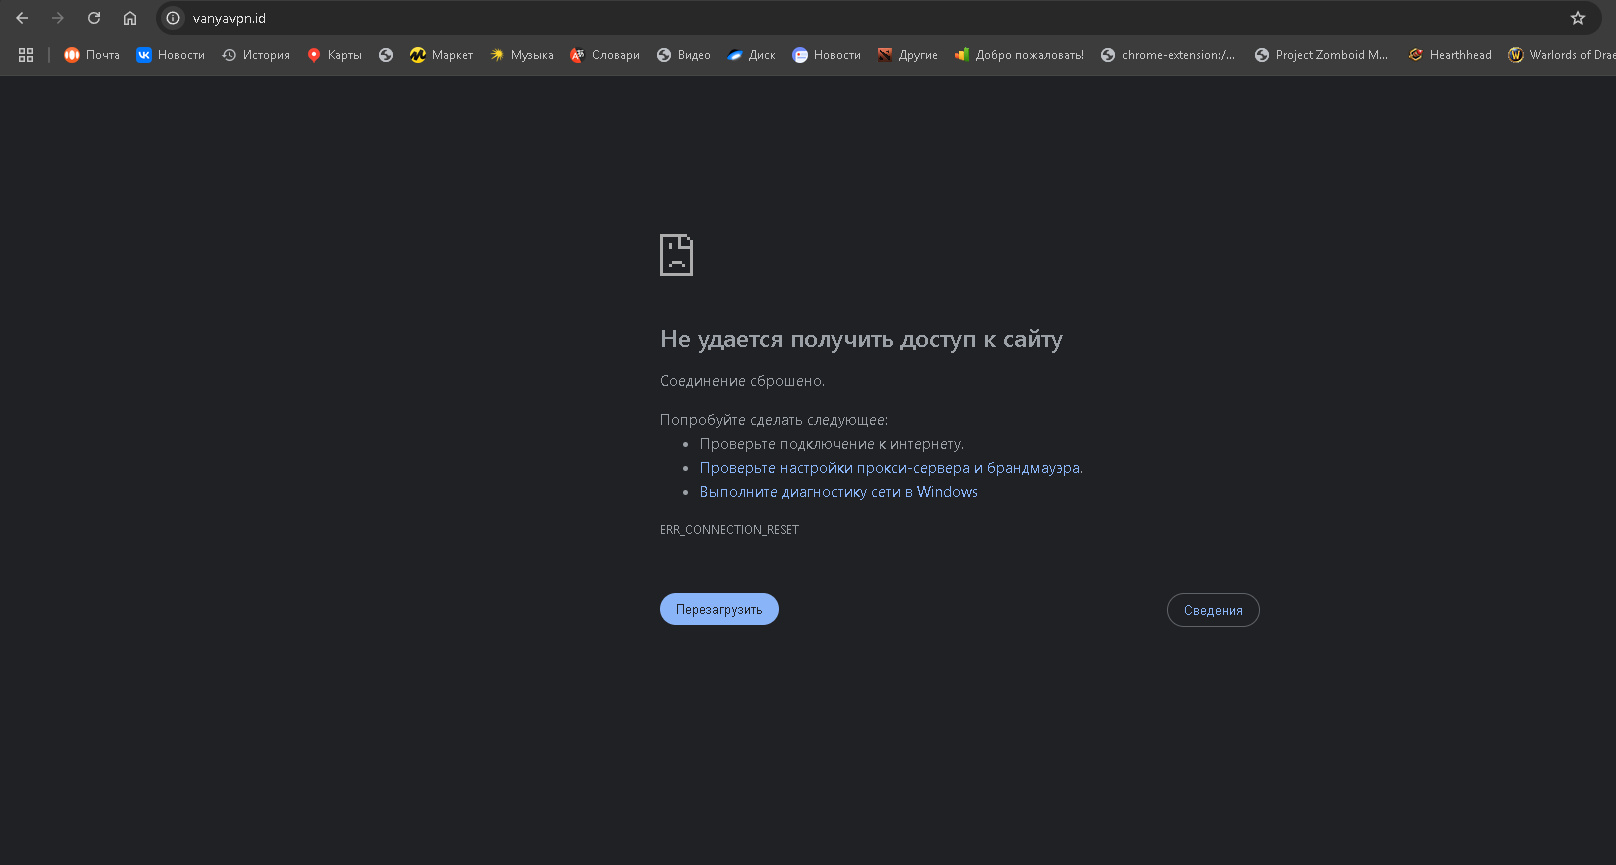1616x865 pixels.
Task: Click the sad page error icon
Action: (676, 255)
